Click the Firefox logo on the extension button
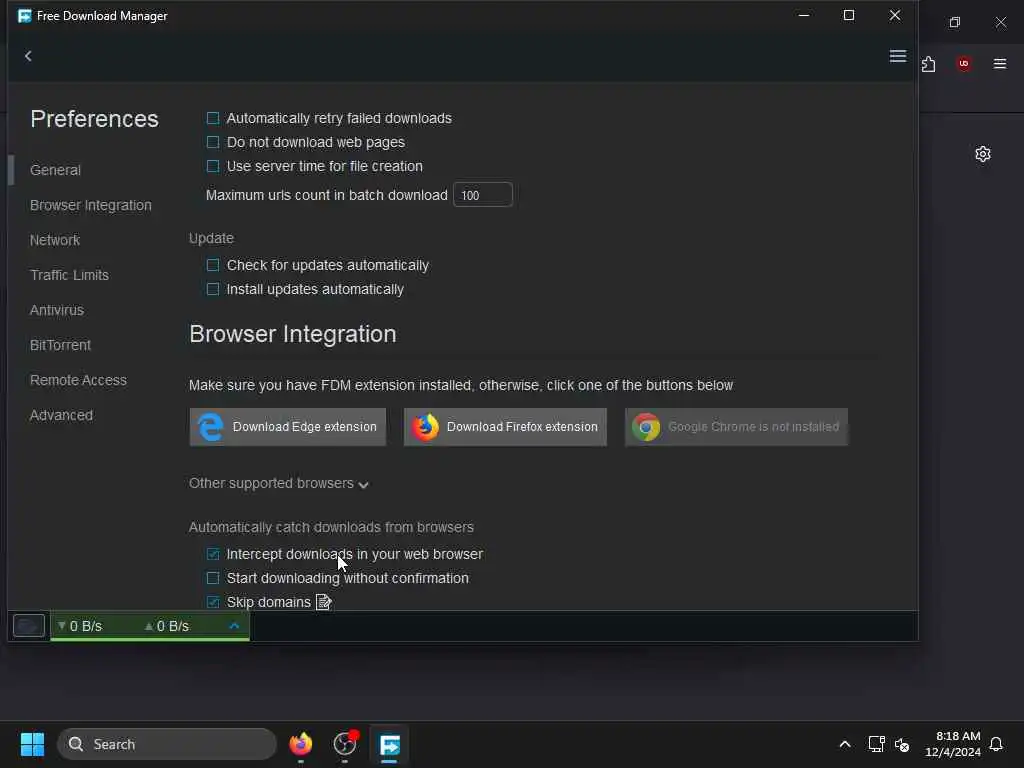 point(425,427)
